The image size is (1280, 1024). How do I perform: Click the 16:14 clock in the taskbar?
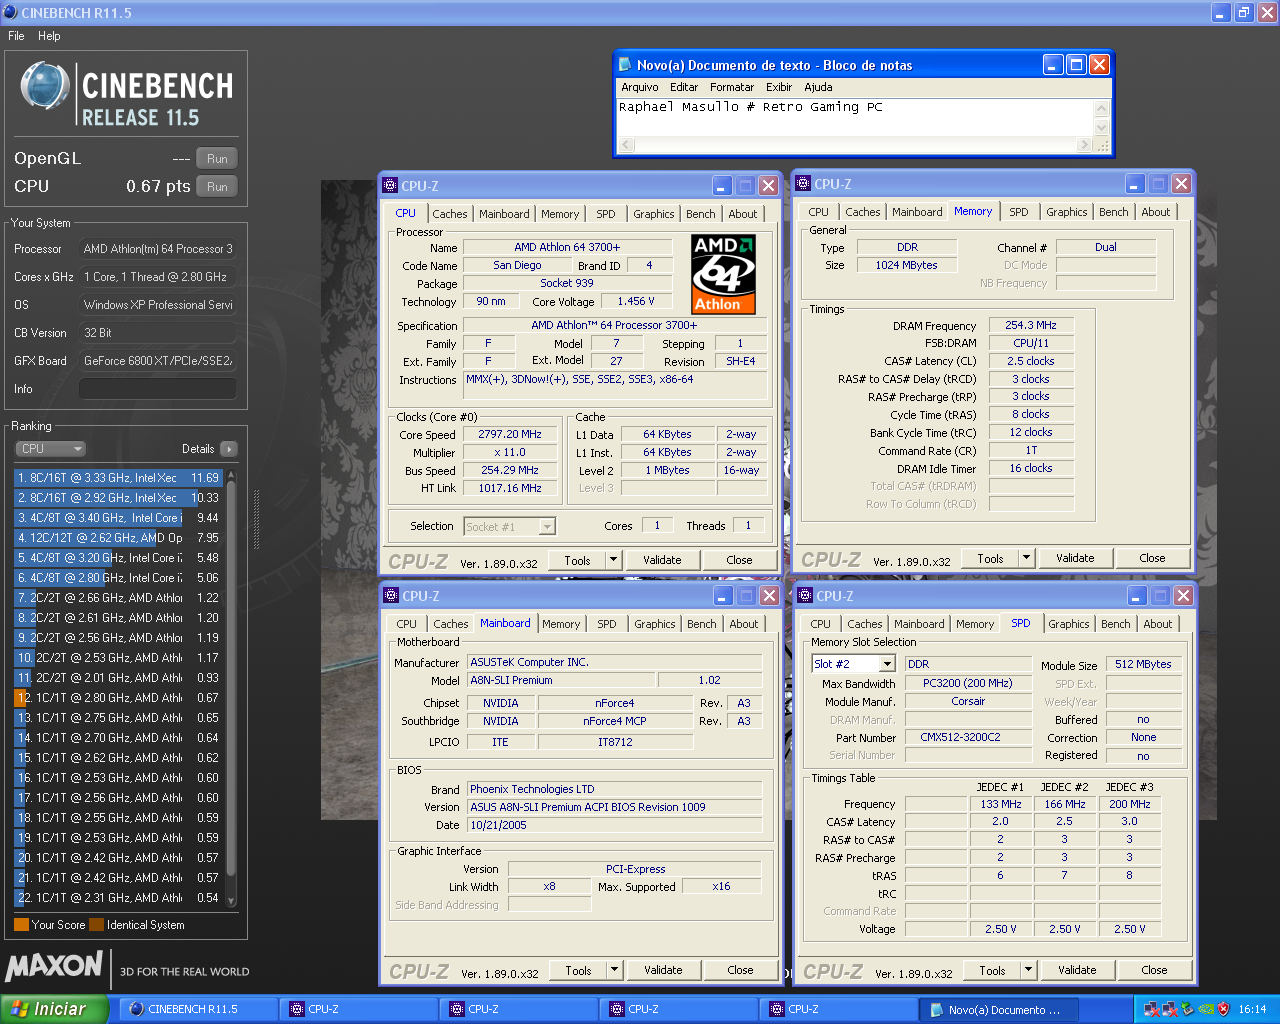click(x=1252, y=1009)
